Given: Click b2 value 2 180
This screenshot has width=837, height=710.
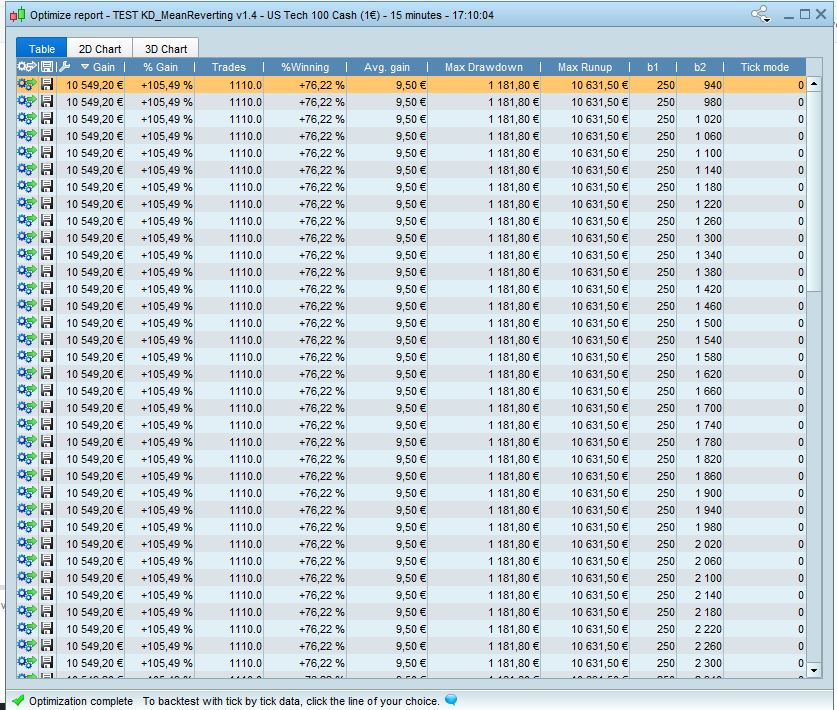Looking at the screenshot, I should click(708, 612).
